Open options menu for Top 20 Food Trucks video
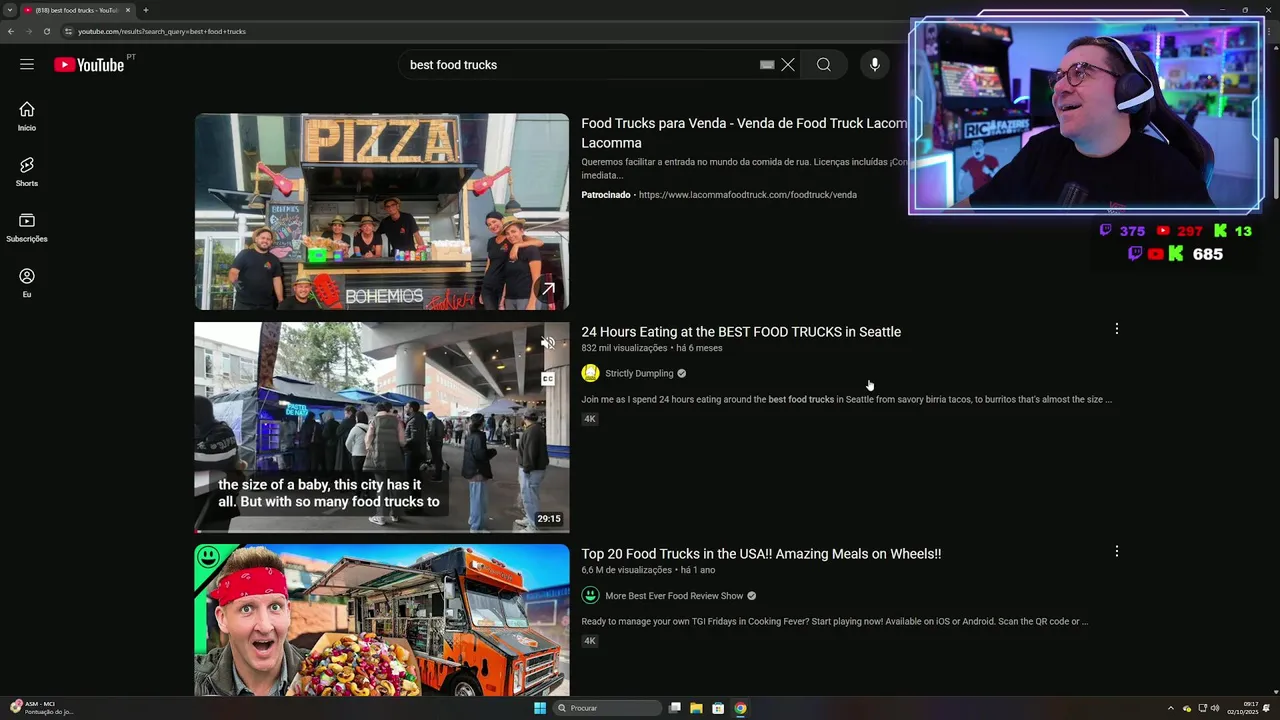Image resolution: width=1280 pixels, height=720 pixels. click(1117, 551)
